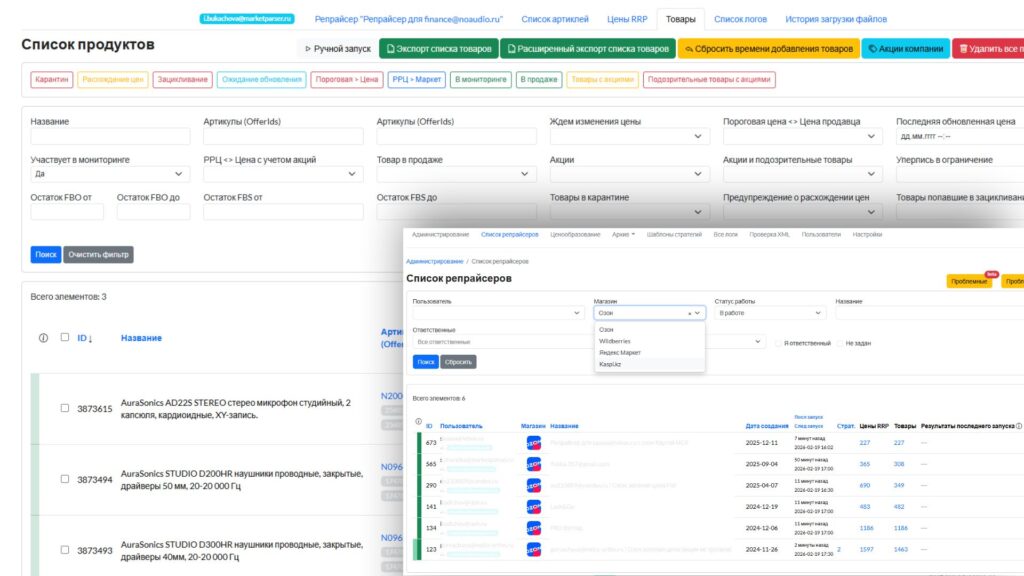Click the tag icon on Акции компании
Screen dimensions: 1024x576
[x=872, y=48]
